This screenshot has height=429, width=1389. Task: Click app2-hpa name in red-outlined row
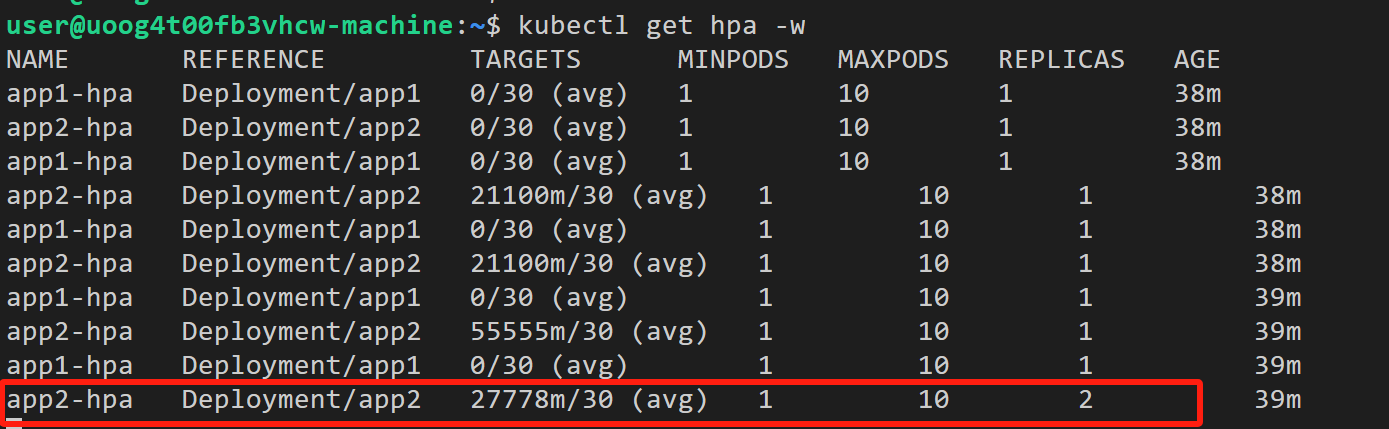point(70,401)
